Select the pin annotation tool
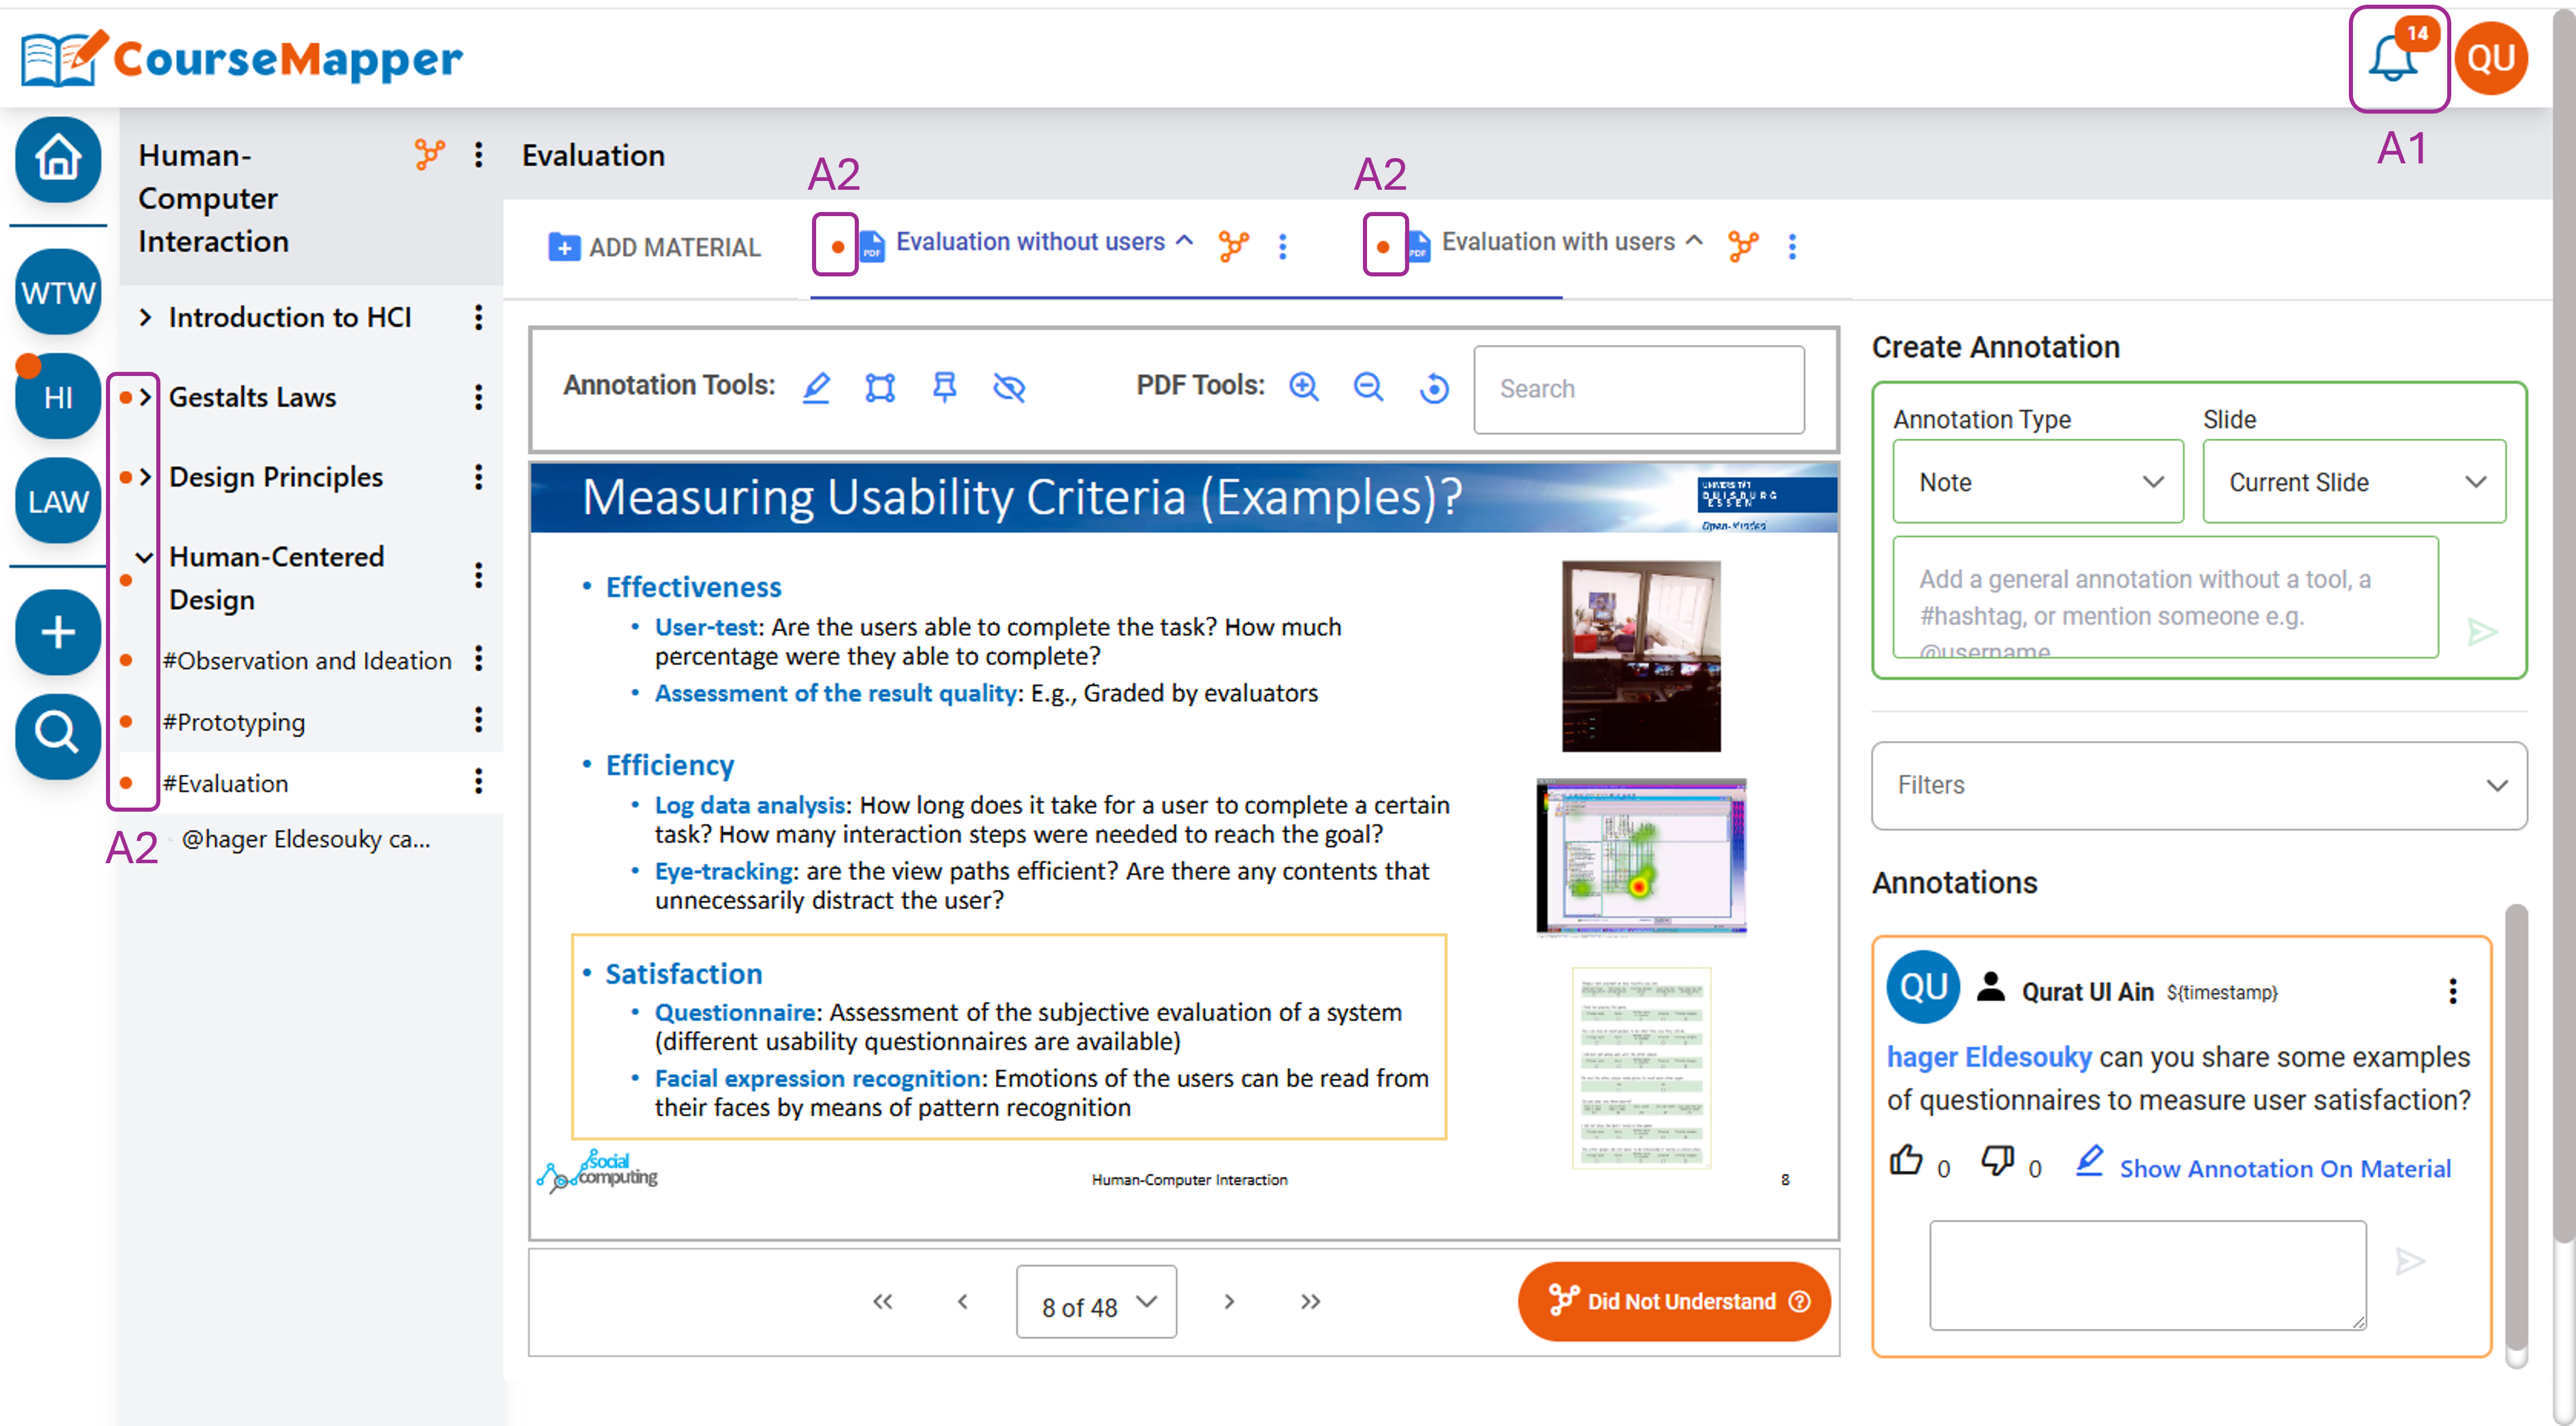 [944, 387]
